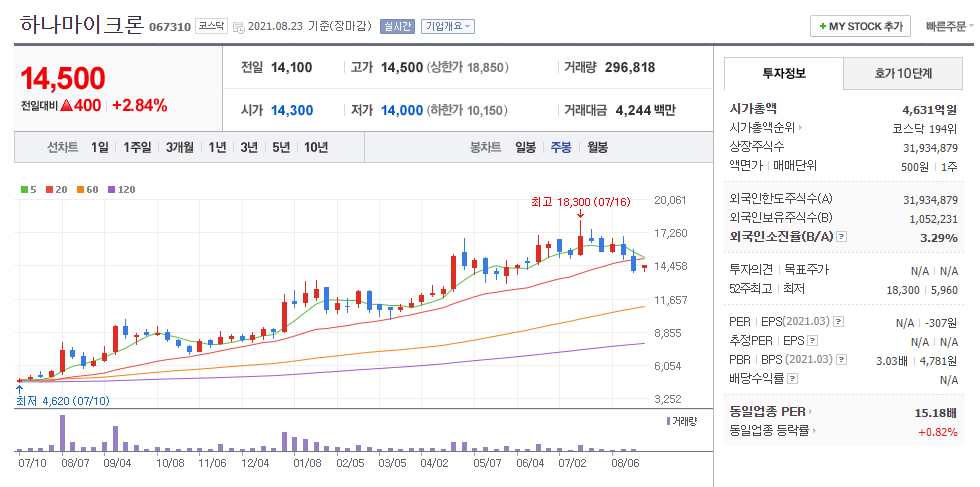980x487 pixels.
Task: Click the 동일업종 등락률 link
Action: 769,431
